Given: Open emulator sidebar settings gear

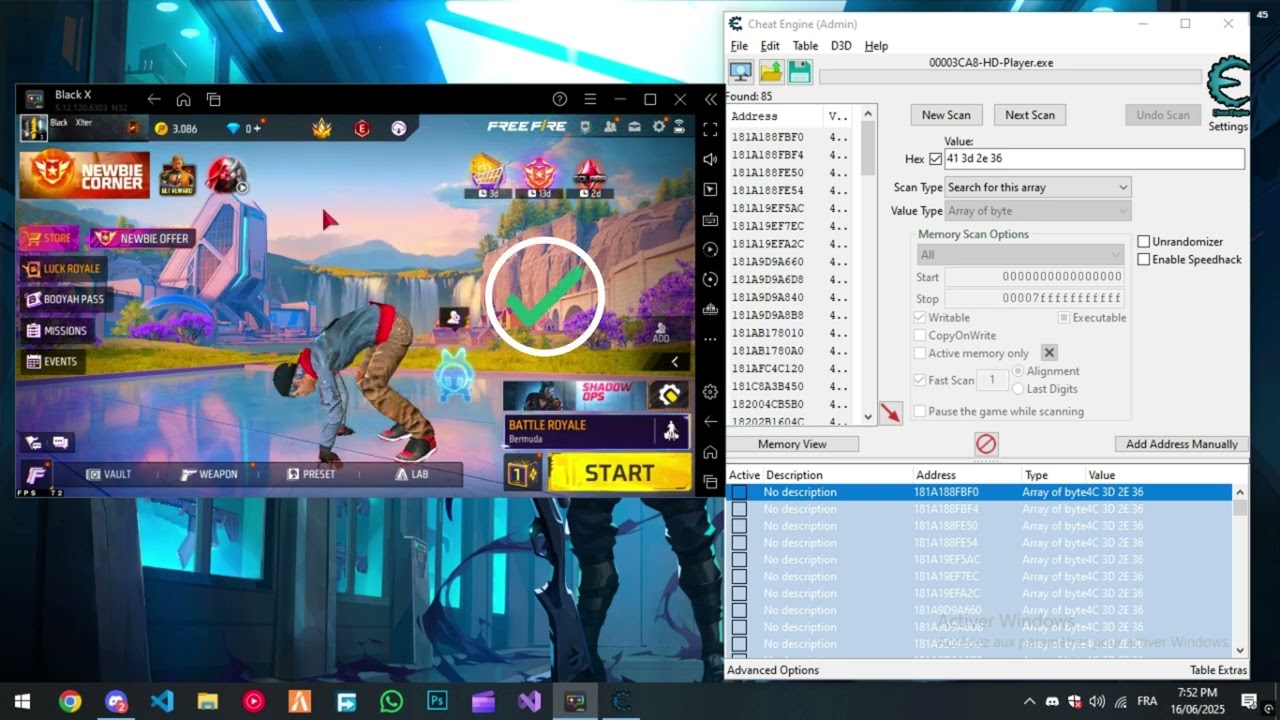Looking at the screenshot, I should [x=710, y=392].
